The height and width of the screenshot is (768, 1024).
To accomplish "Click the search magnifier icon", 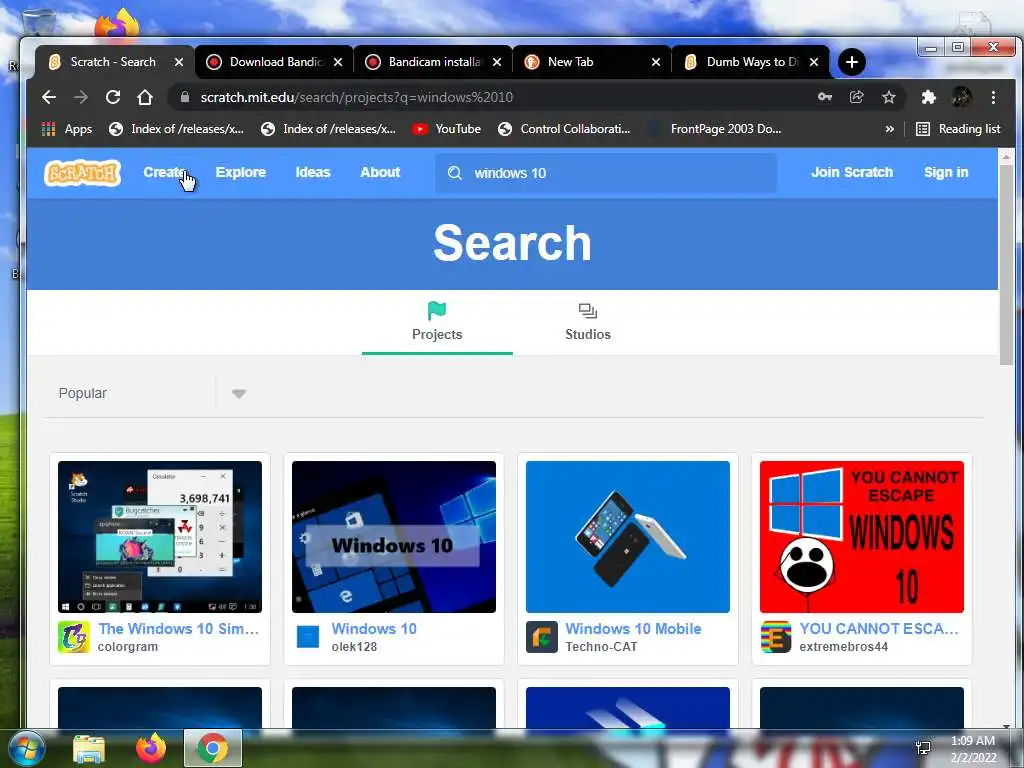I will point(455,173).
